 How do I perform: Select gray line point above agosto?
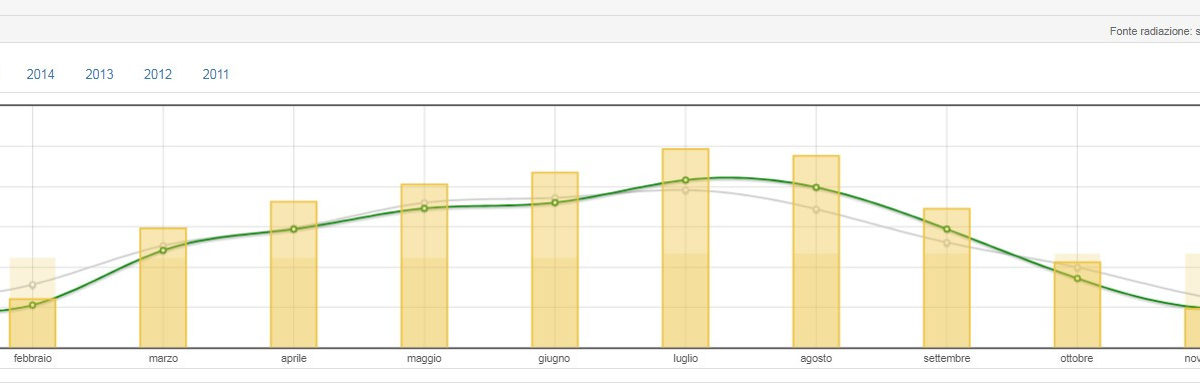click(816, 209)
